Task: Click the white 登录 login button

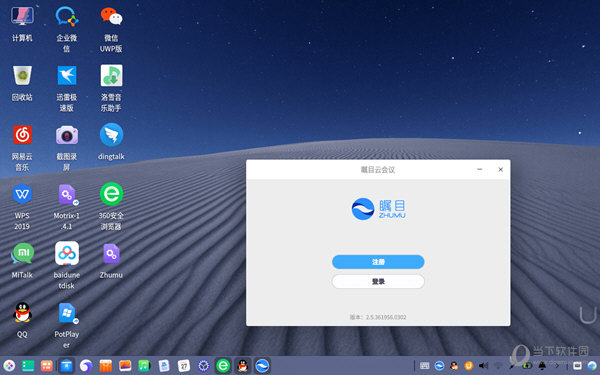Action: (378, 282)
